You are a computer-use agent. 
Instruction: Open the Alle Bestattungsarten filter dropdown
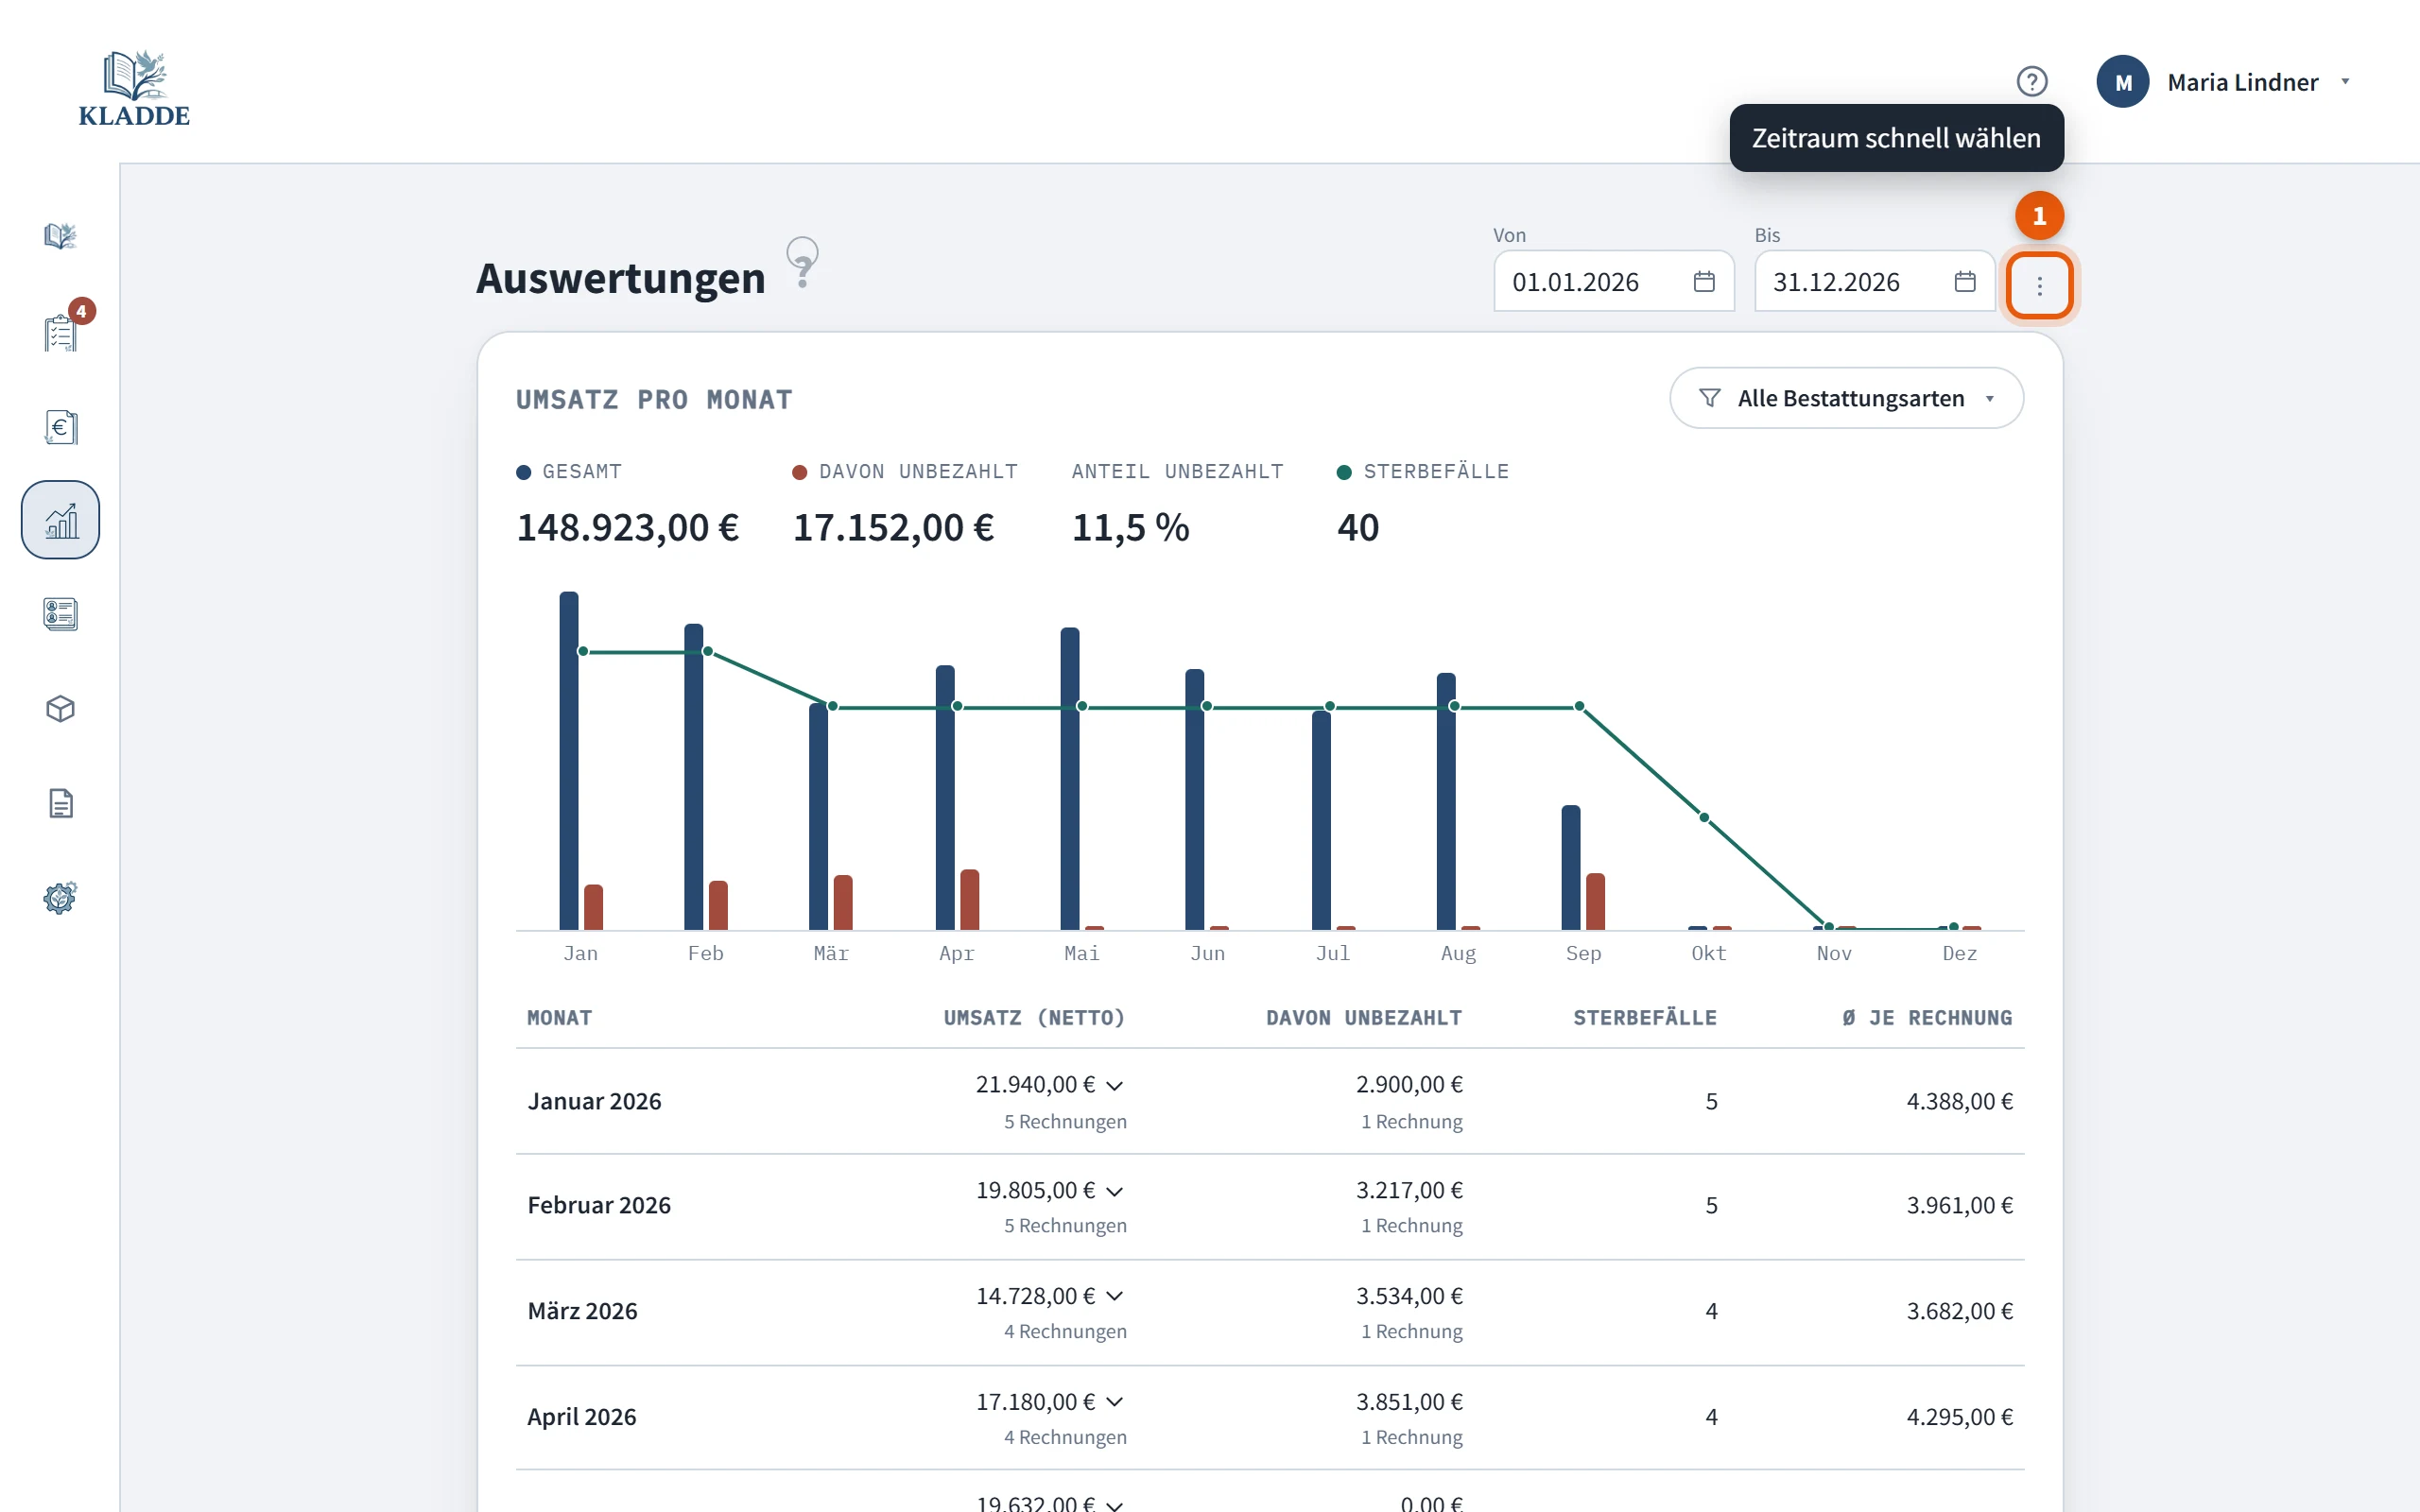[x=1846, y=398]
